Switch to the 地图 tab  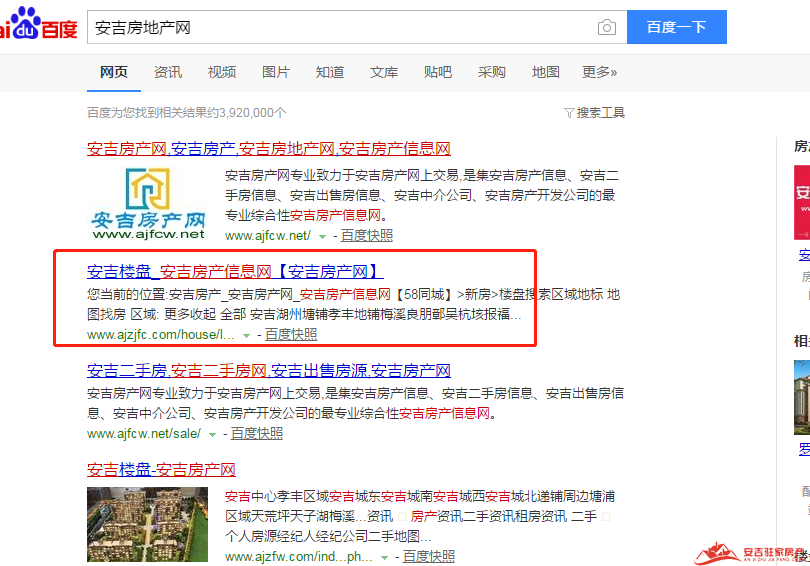click(x=546, y=72)
